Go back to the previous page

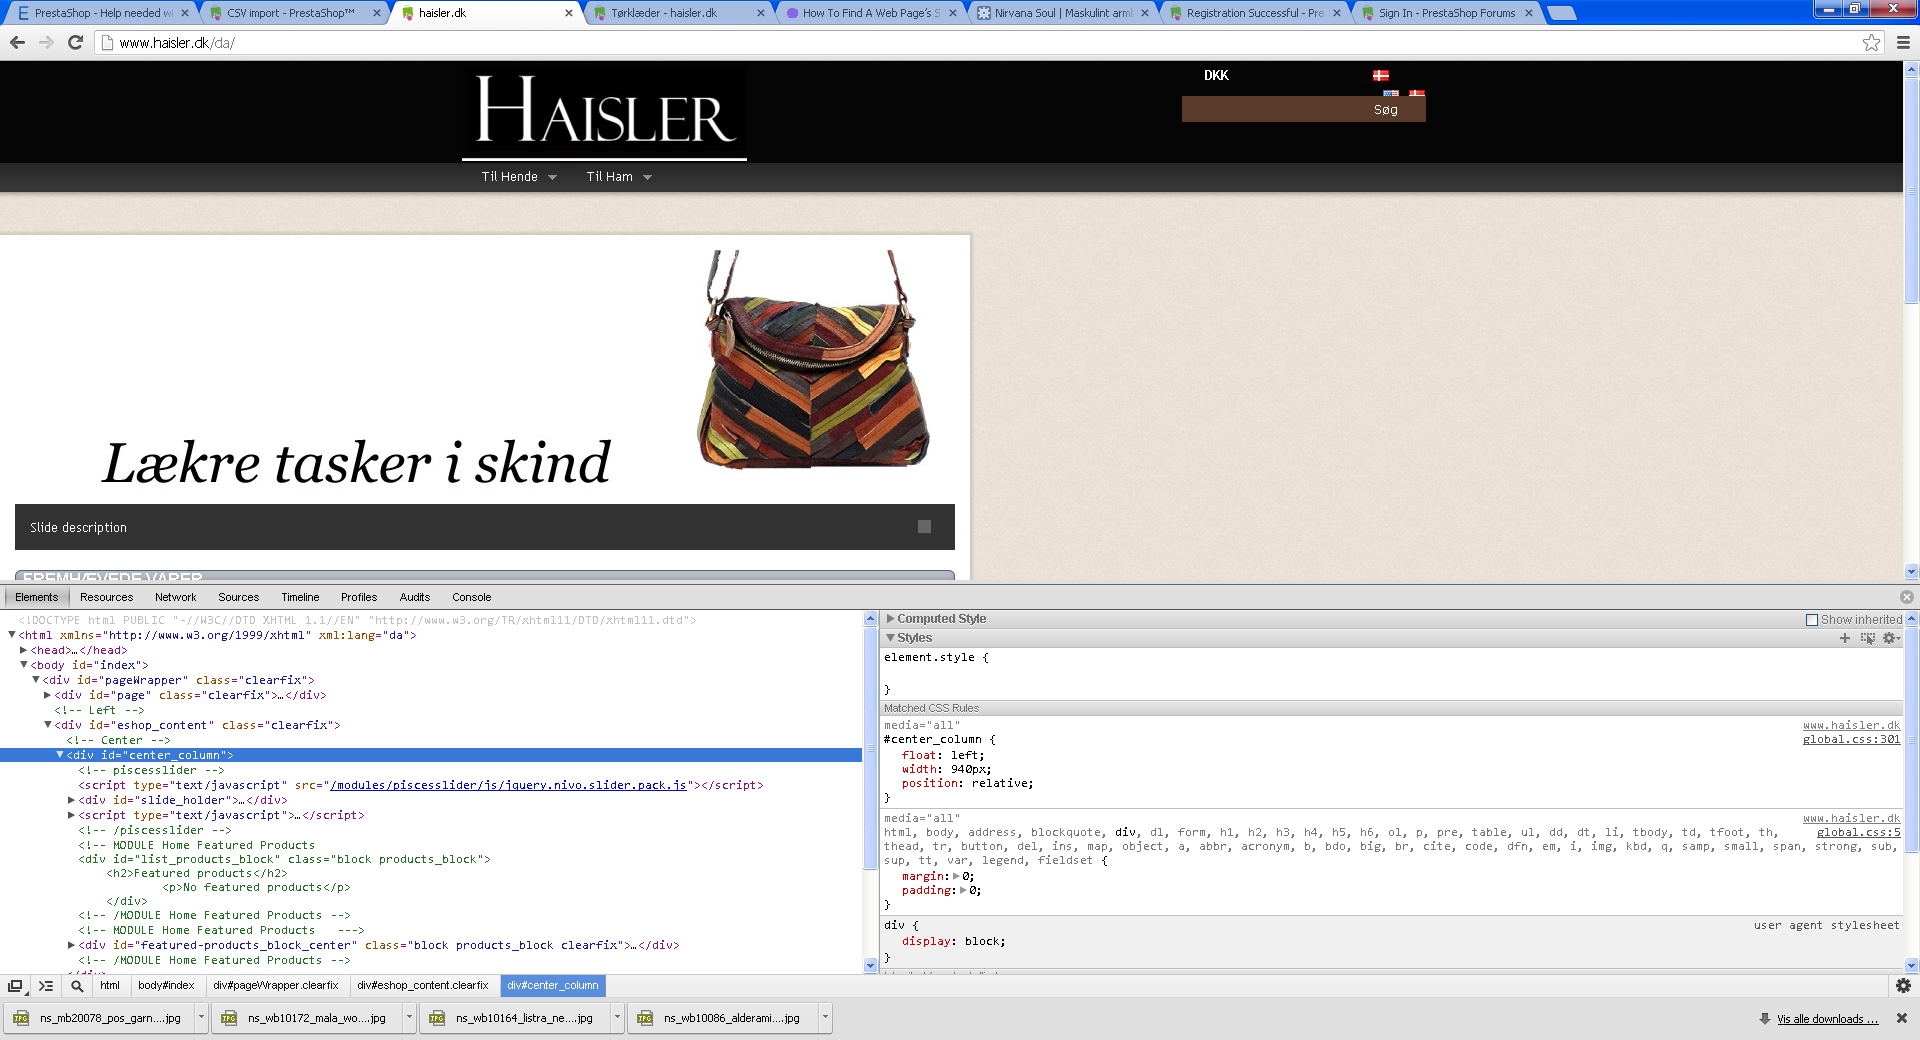17,42
